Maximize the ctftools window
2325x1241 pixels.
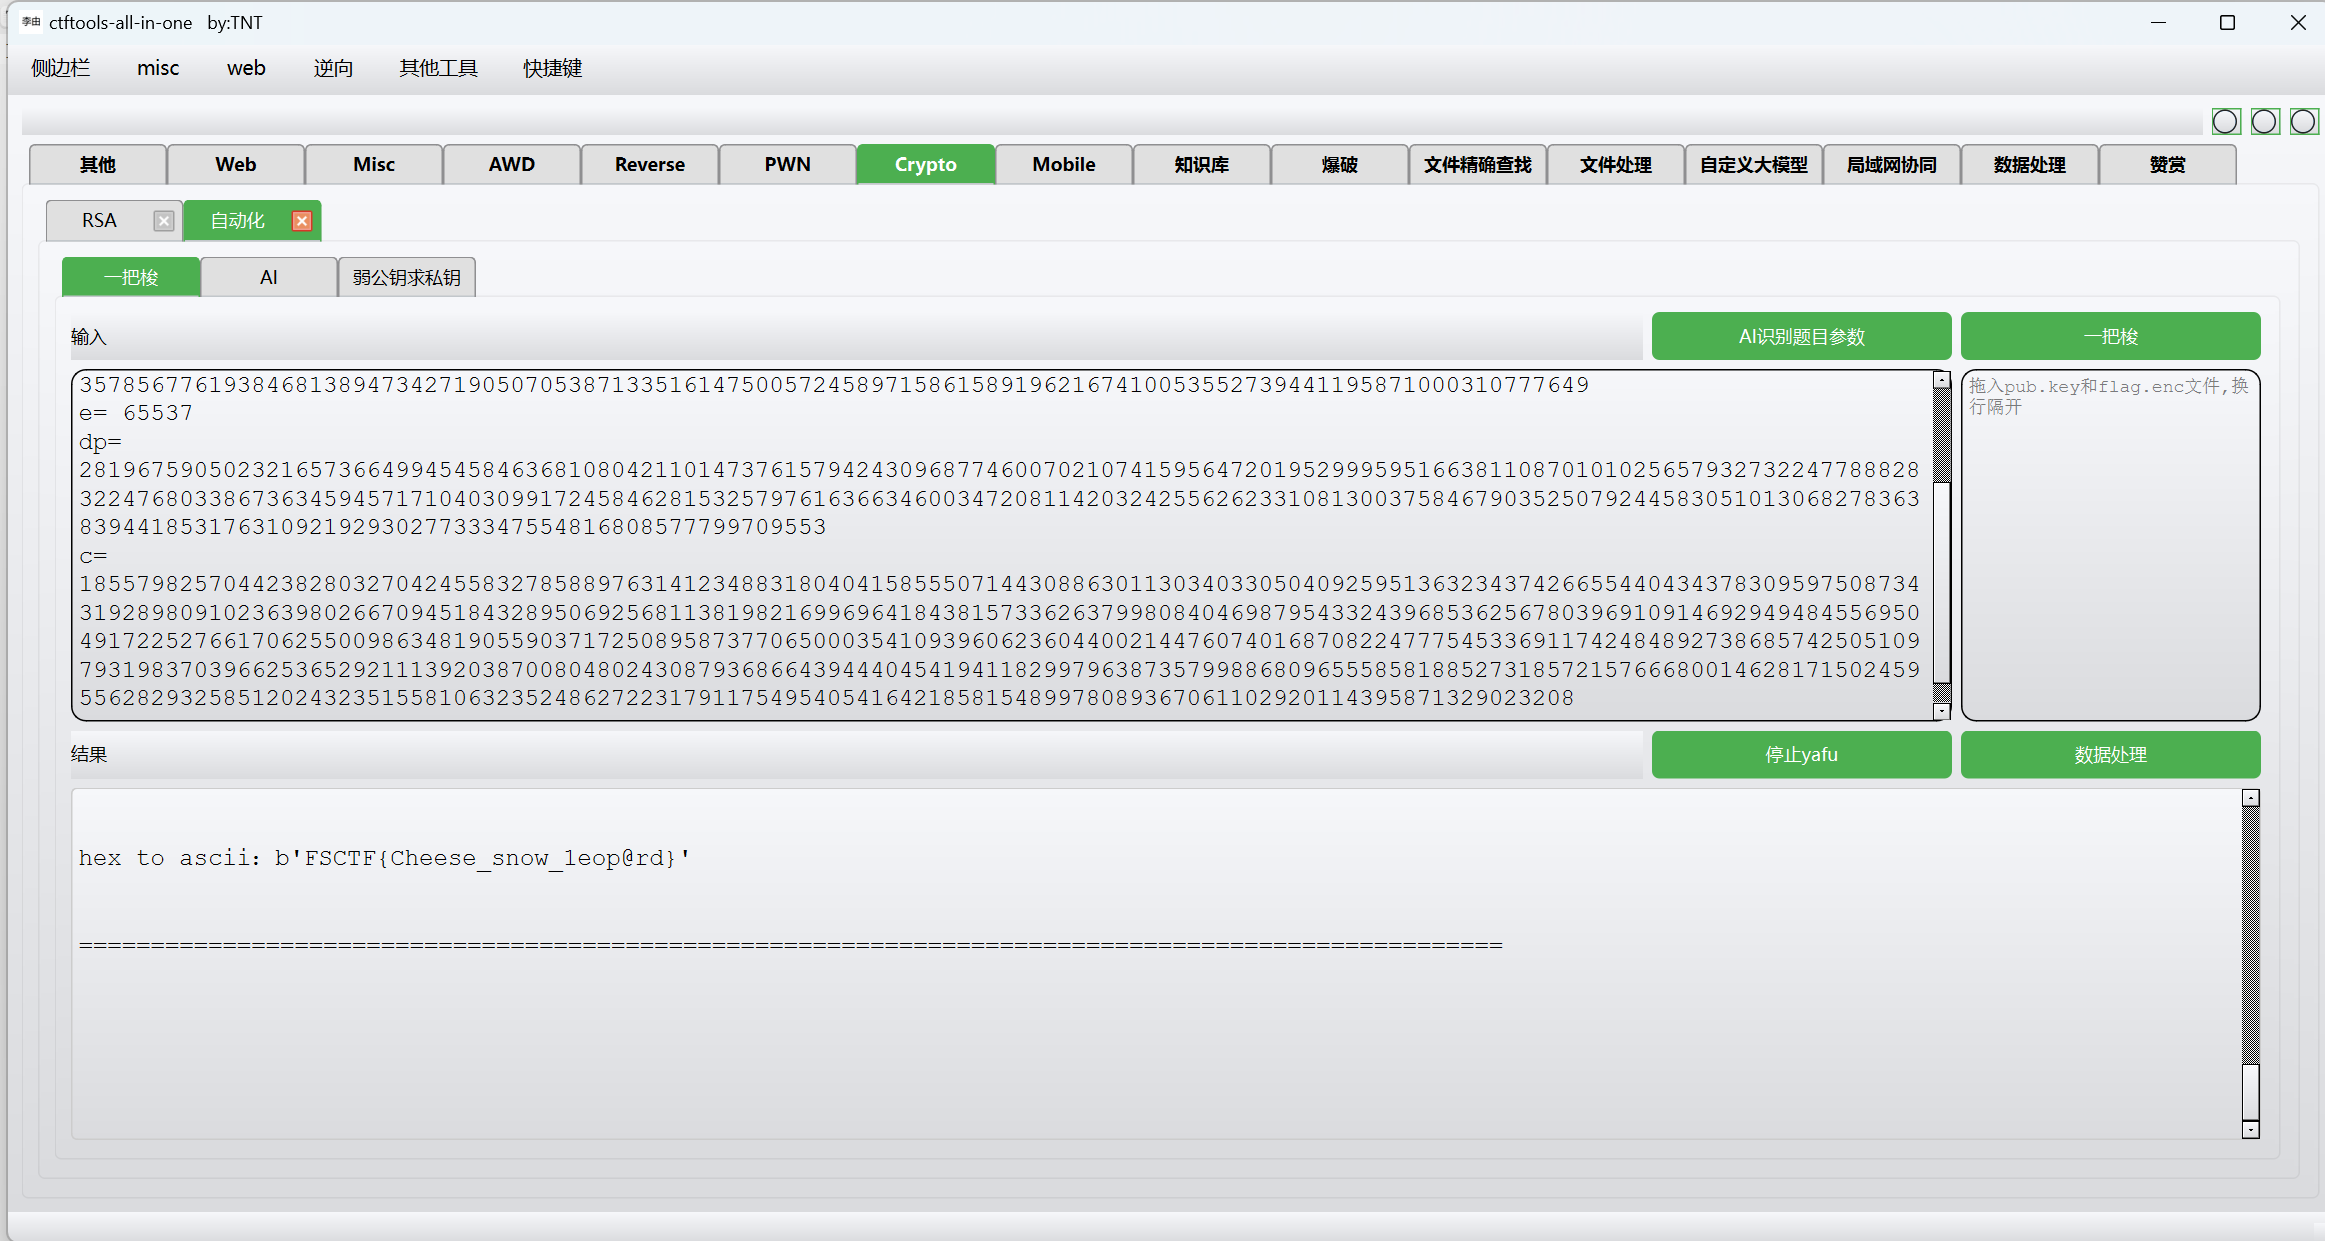tap(2227, 22)
